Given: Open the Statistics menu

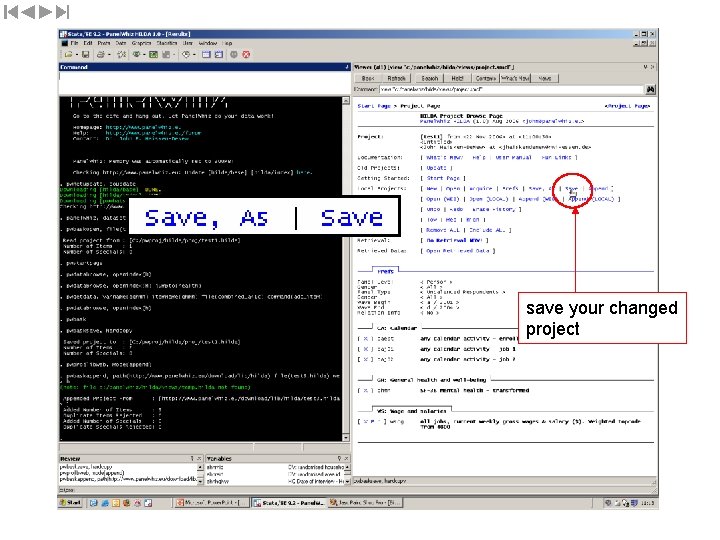Looking at the screenshot, I should 167,43.
